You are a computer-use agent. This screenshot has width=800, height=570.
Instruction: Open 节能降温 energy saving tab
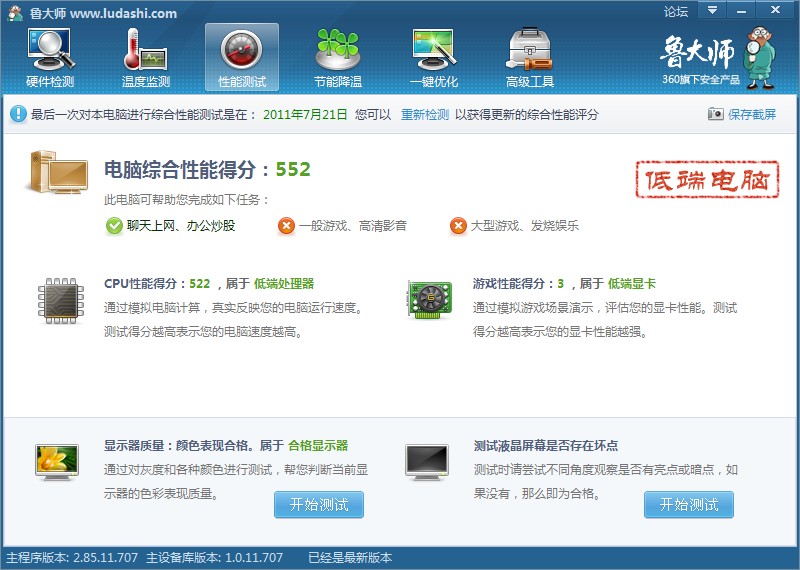[338, 58]
